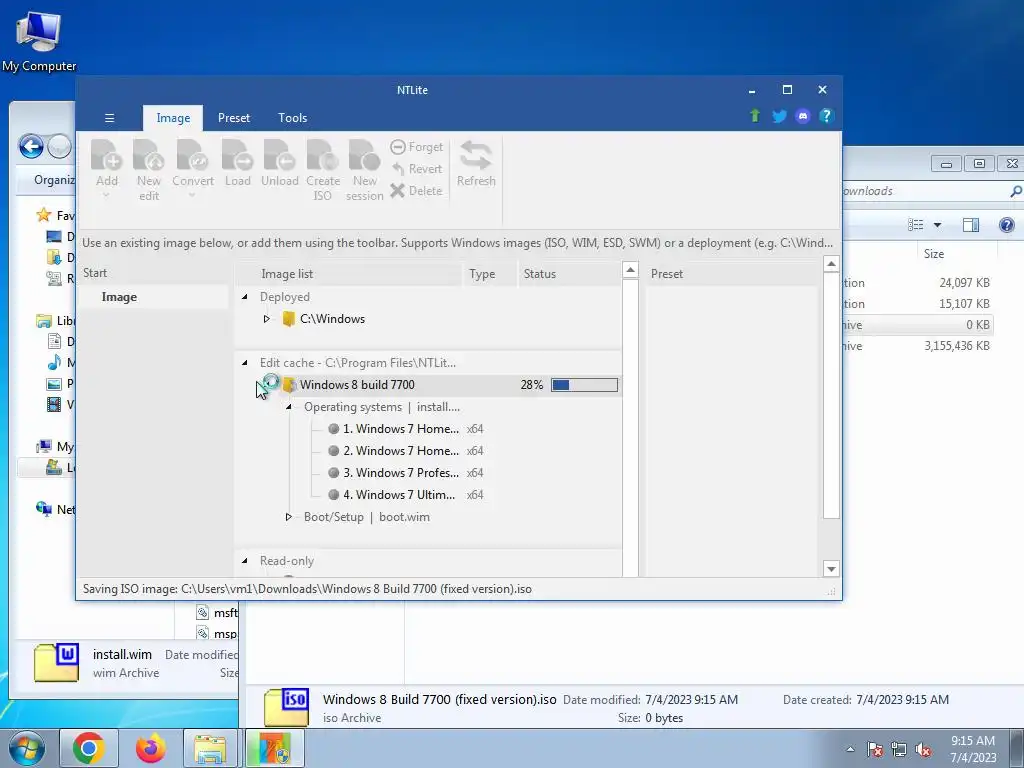This screenshot has height=768, width=1024.
Task: Click the Forget button
Action: 417,147
